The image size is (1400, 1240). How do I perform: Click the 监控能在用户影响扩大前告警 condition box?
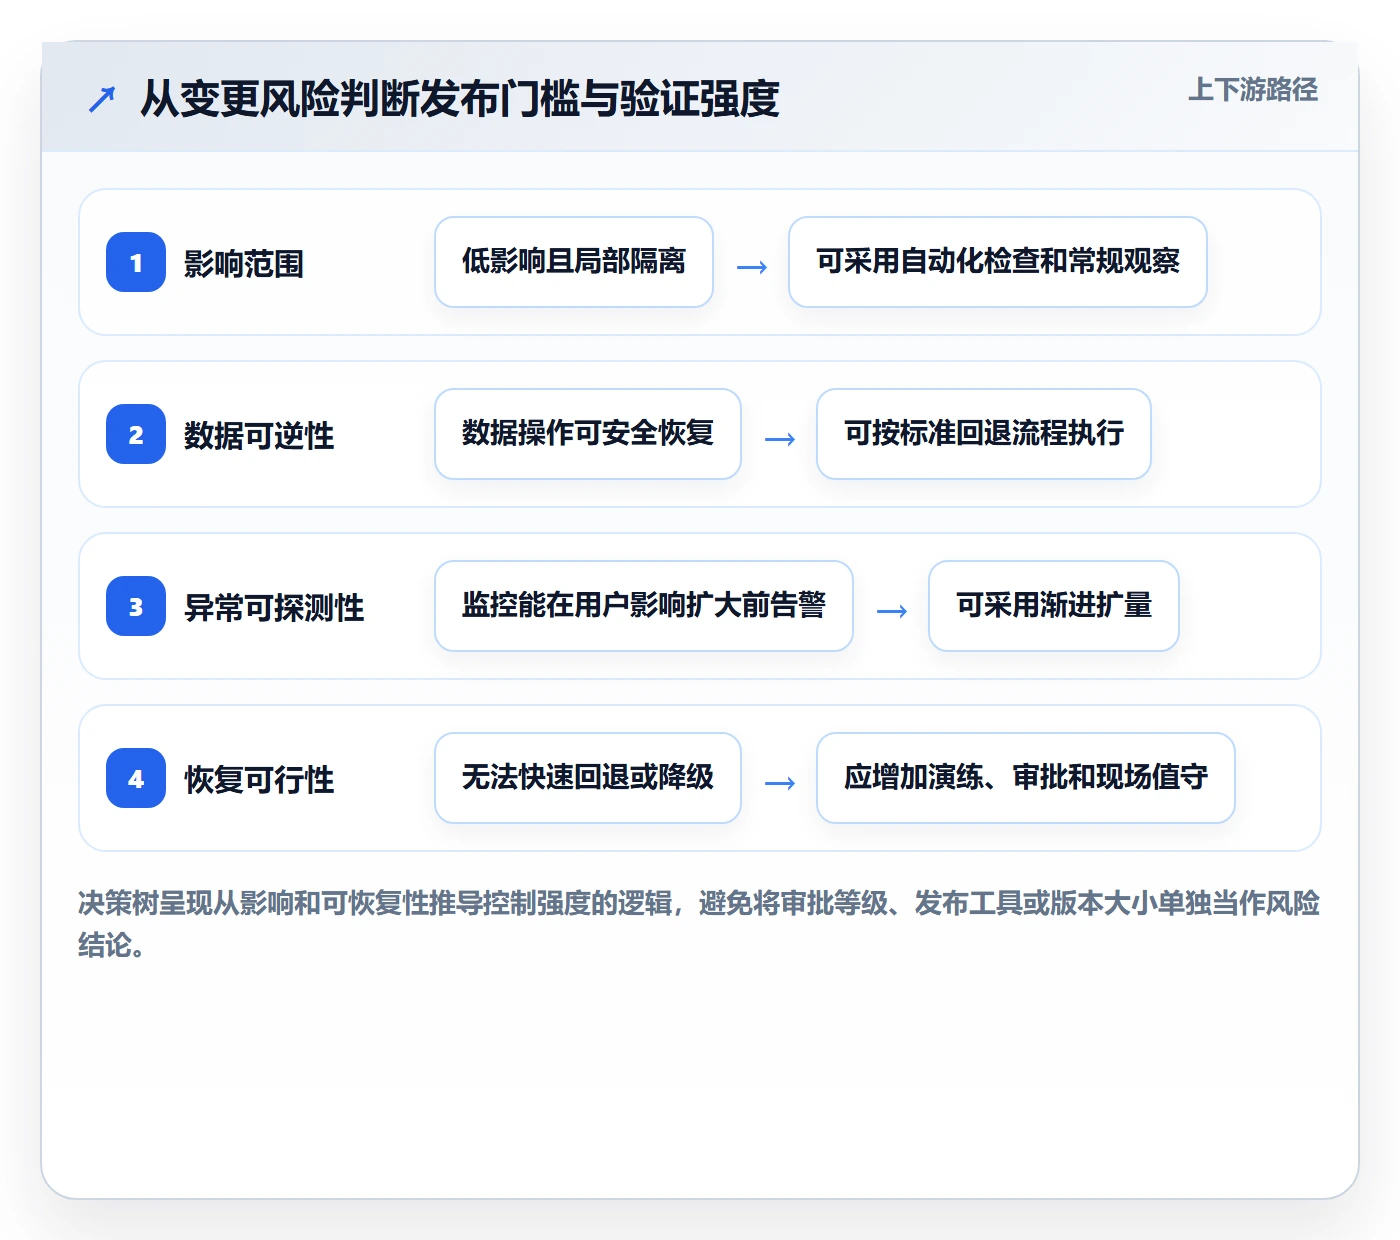644,606
